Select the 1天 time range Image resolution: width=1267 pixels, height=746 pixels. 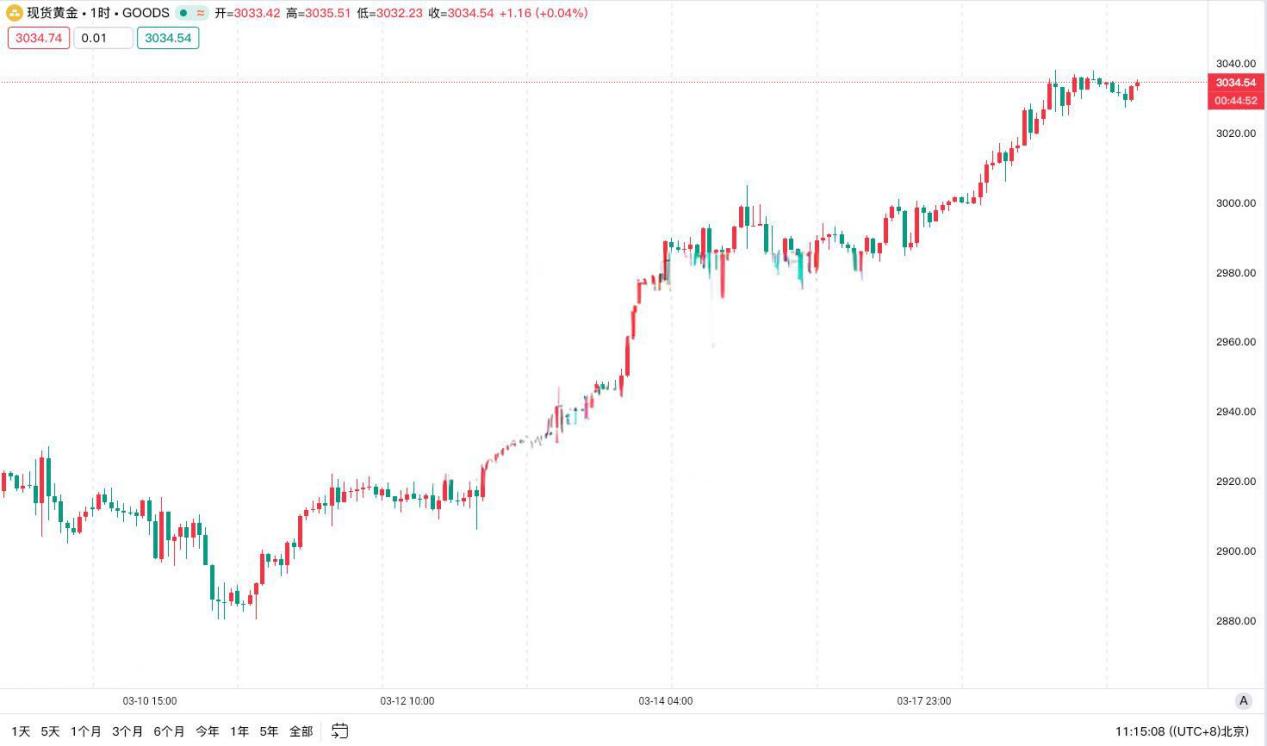coord(20,731)
